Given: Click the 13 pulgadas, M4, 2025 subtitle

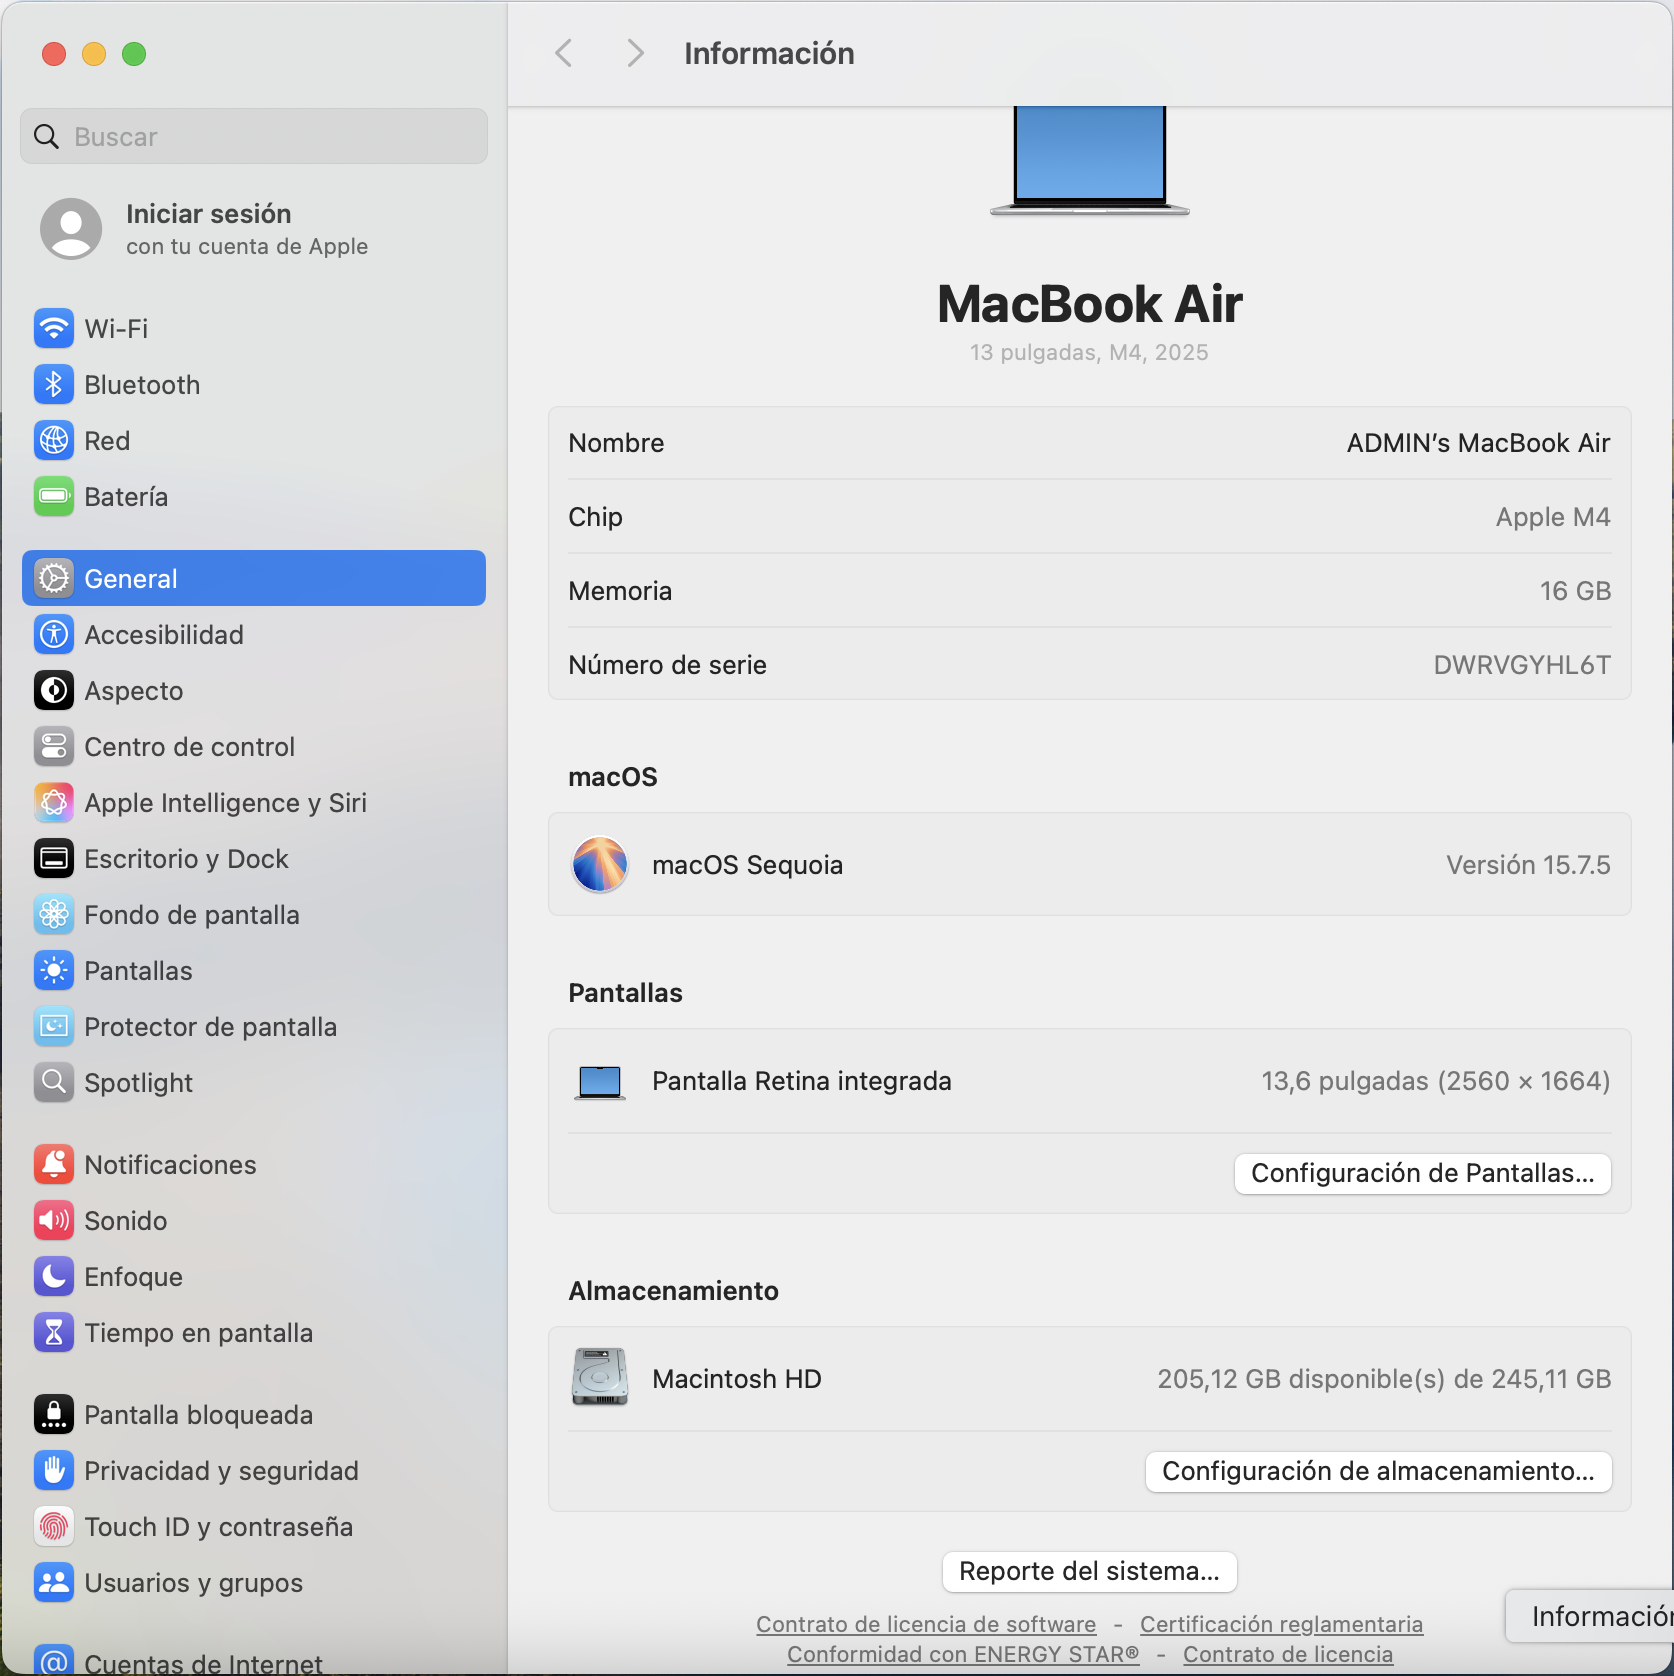Looking at the screenshot, I should click(x=1089, y=352).
